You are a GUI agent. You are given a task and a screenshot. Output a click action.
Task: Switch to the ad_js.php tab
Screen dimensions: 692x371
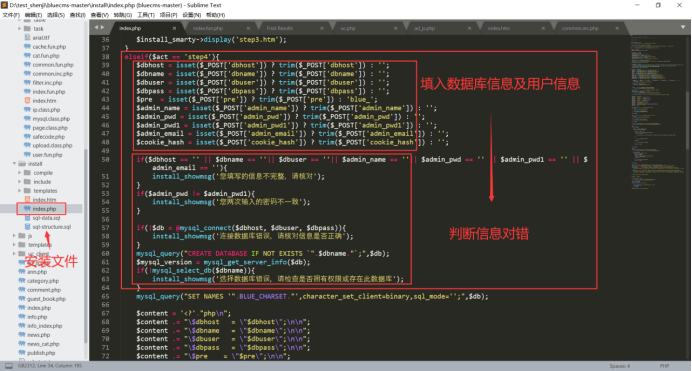point(424,28)
